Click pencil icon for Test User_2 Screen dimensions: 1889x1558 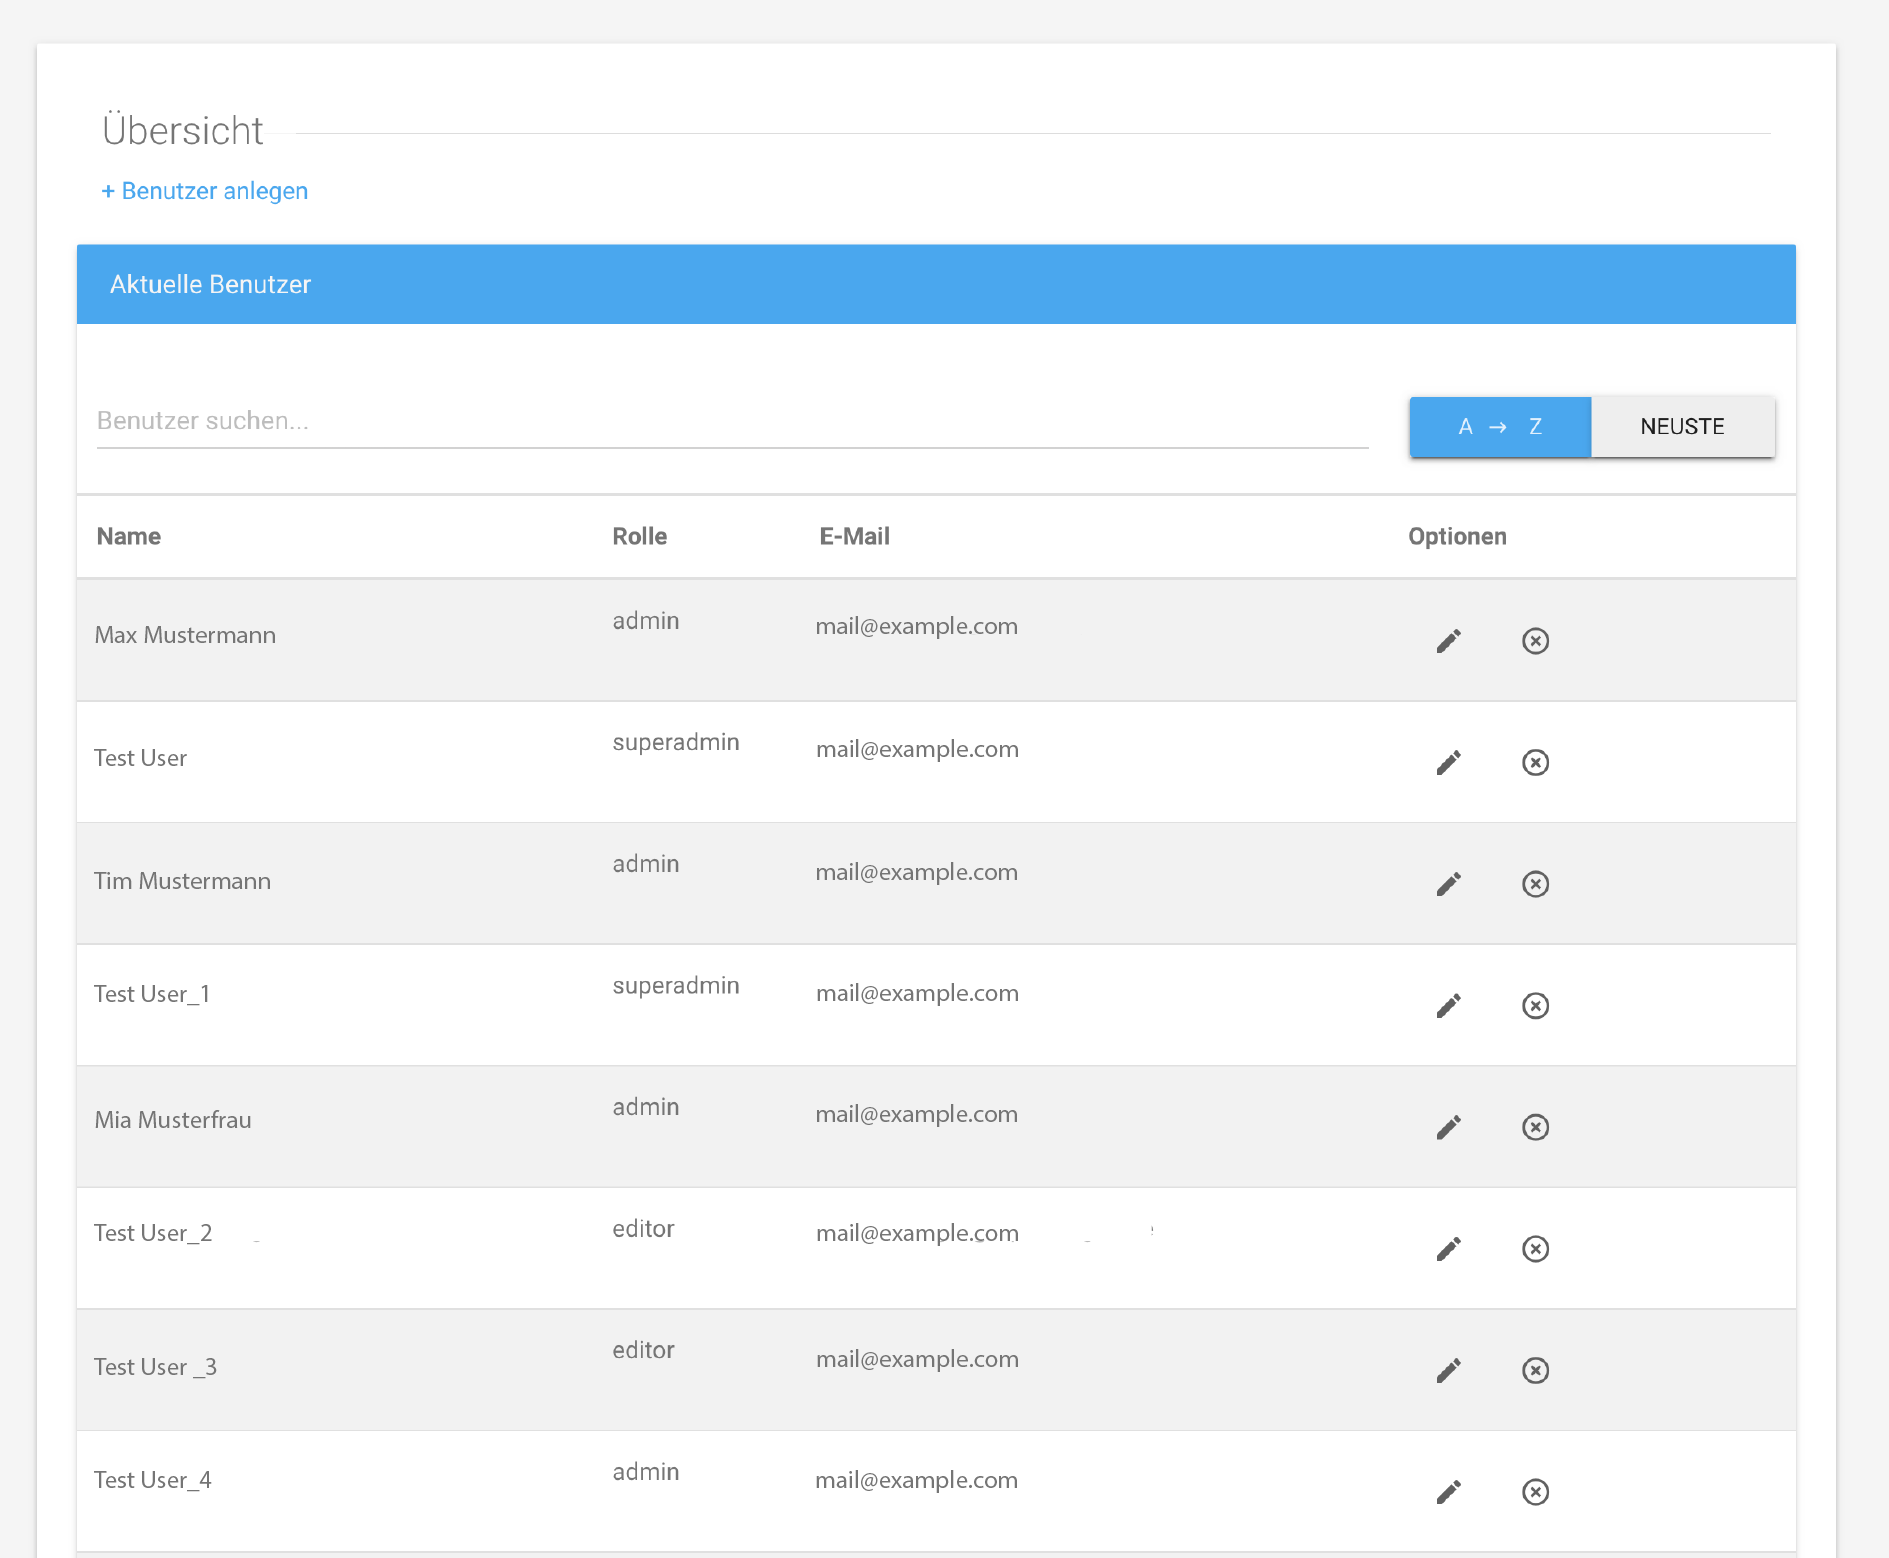point(1448,1249)
